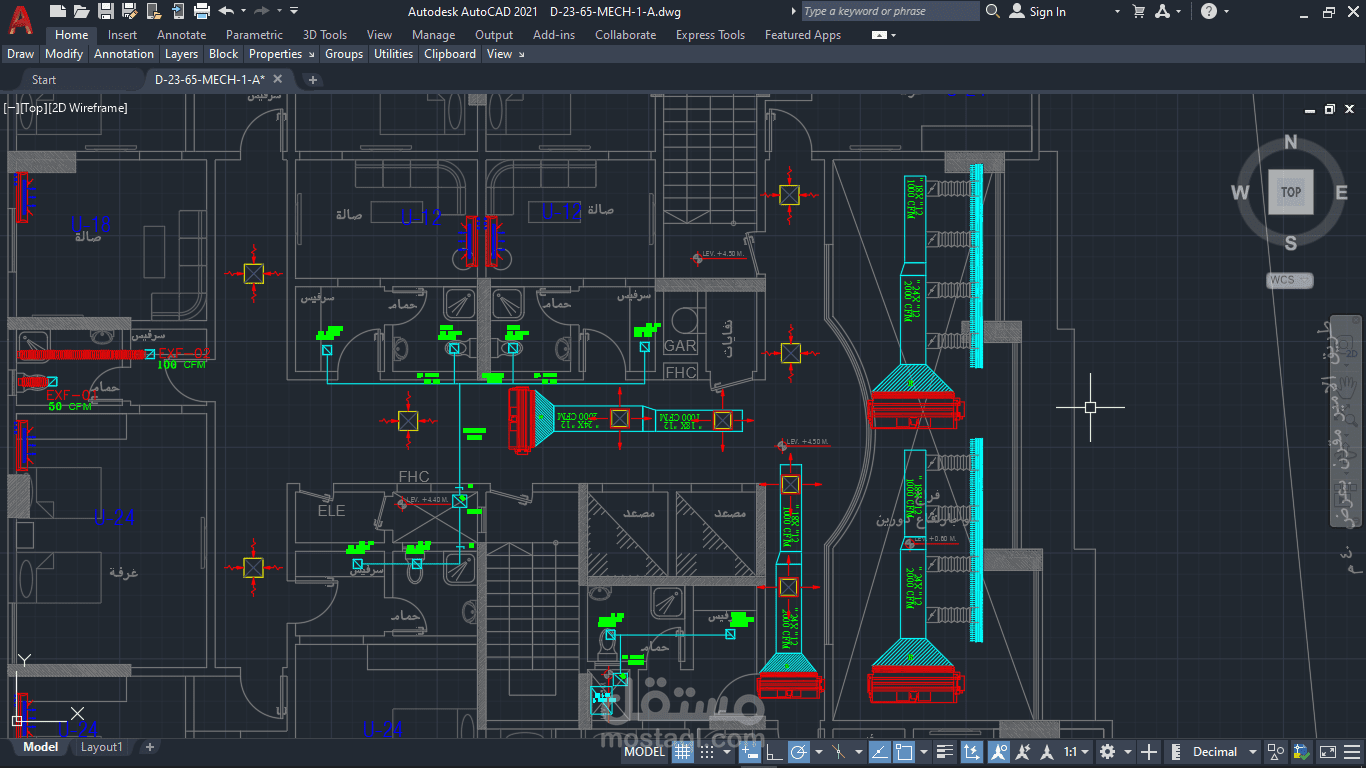Viewport: 1366px width, 768px height.
Task: Expand the Properties panel arrow
Action: 311,54
